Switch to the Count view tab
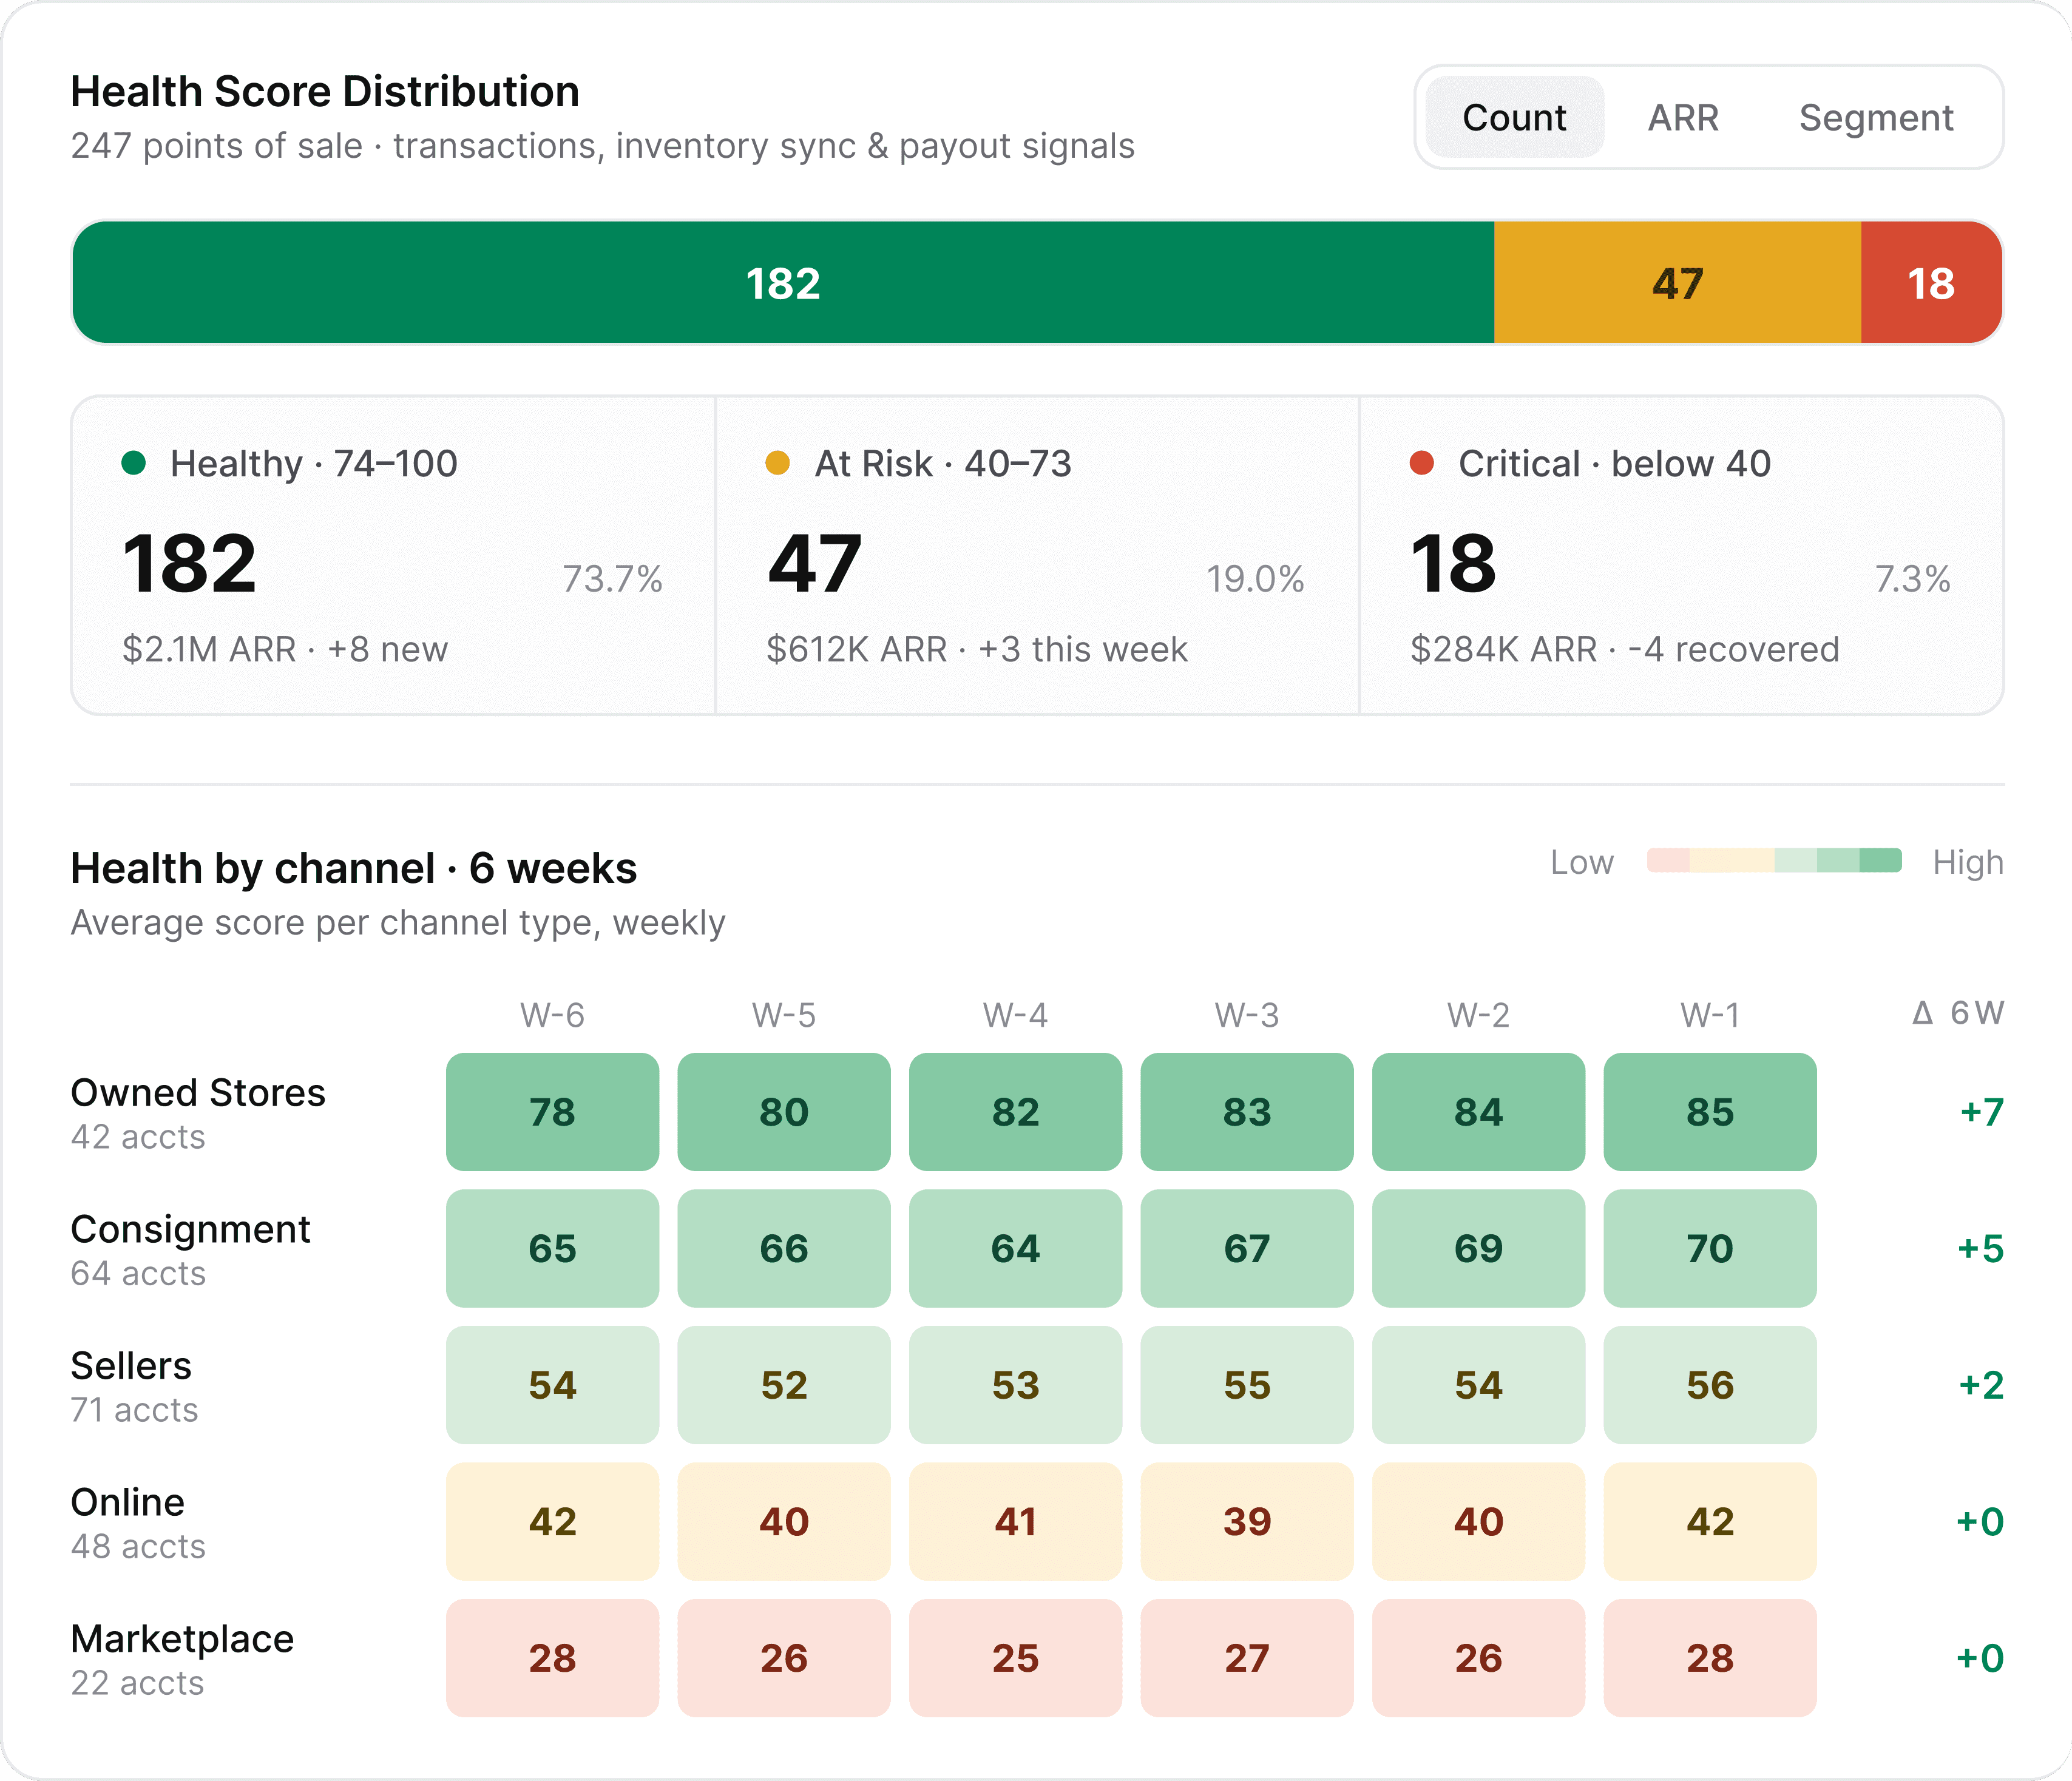The width and height of the screenshot is (2072, 1781). tap(1513, 118)
